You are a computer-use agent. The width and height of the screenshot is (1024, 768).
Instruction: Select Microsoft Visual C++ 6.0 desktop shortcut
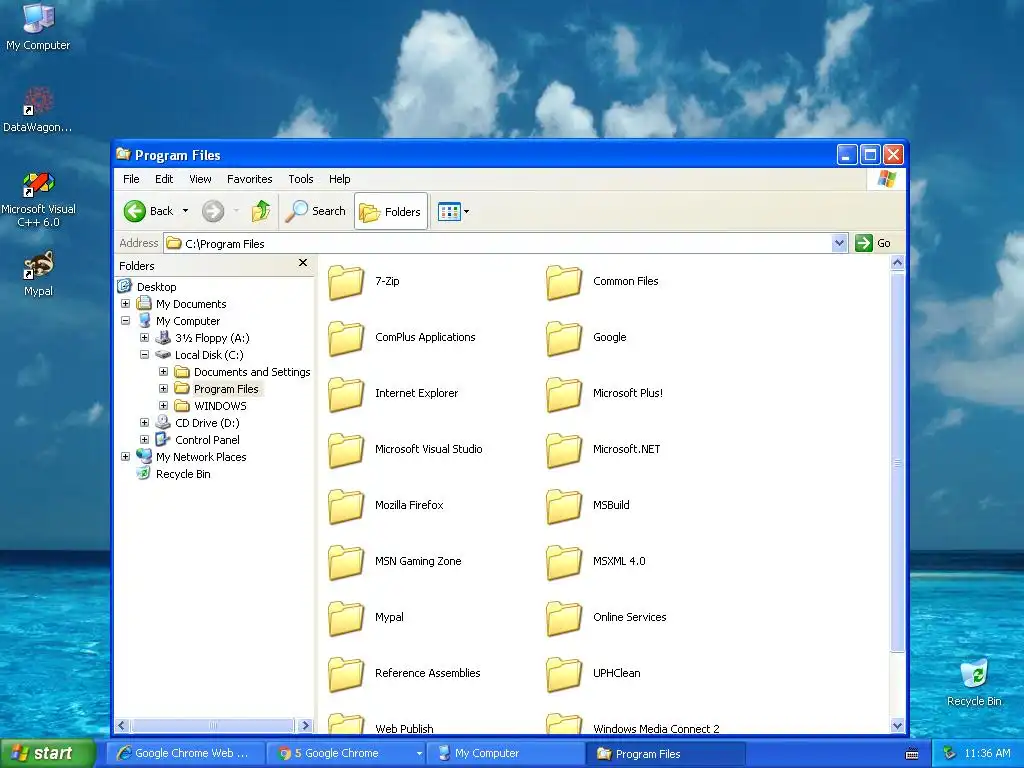38,200
